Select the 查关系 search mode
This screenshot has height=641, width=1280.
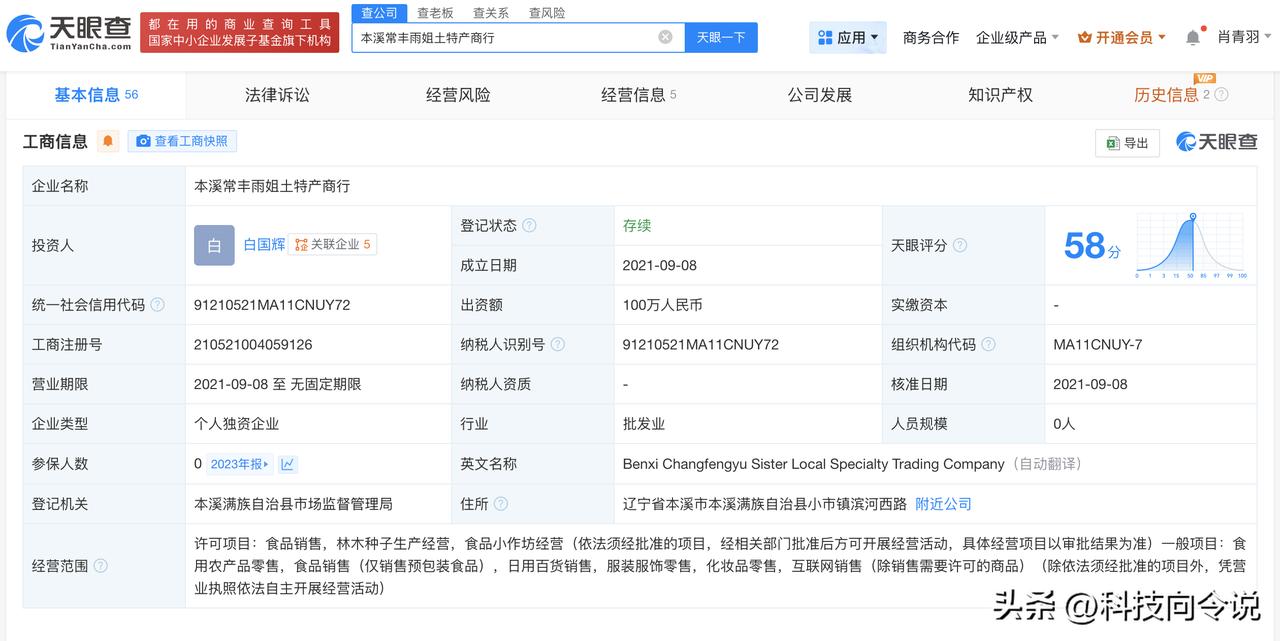[x=491, y=13]
